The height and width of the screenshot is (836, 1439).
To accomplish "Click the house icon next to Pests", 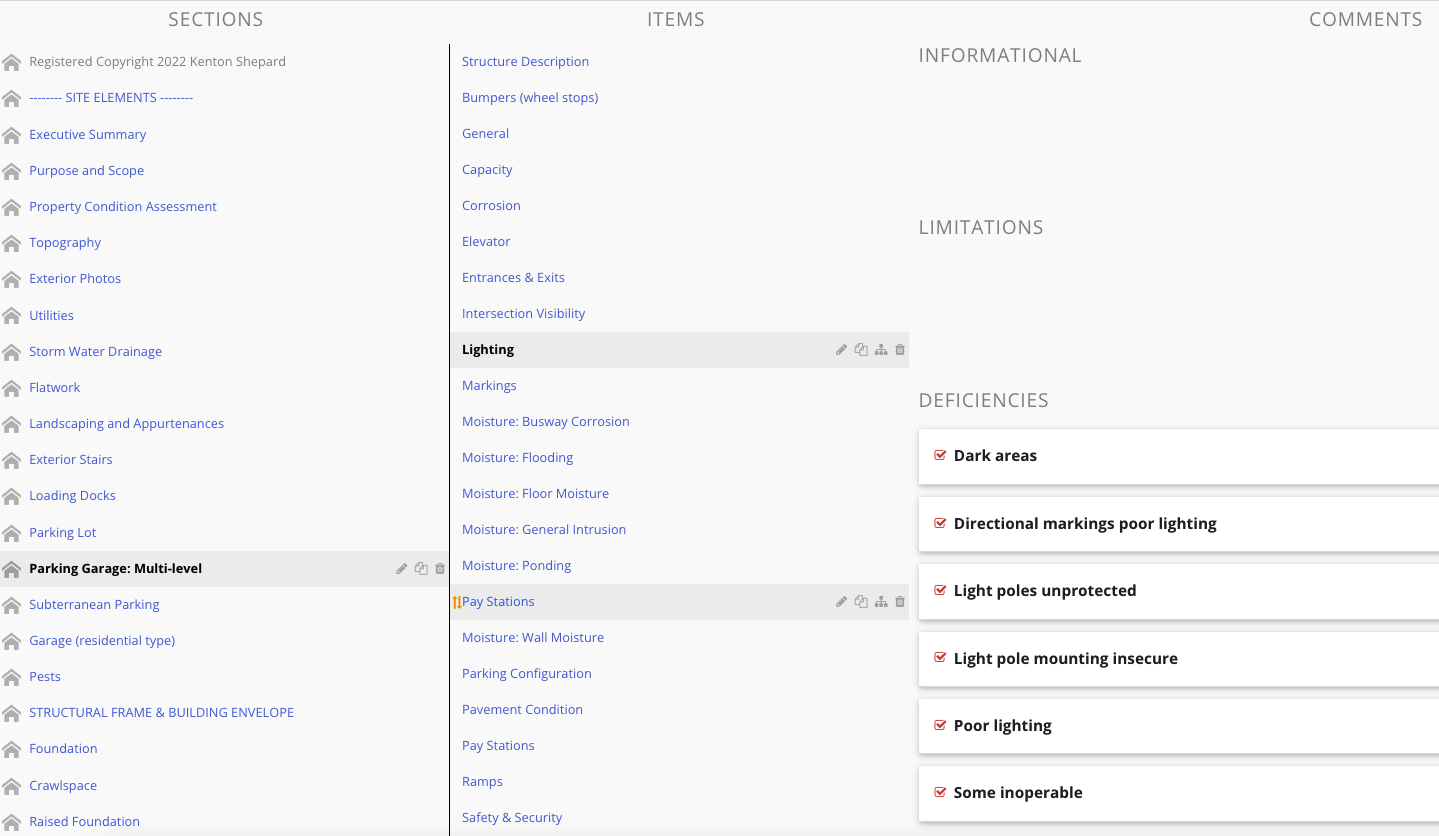I will click(12, 677).
